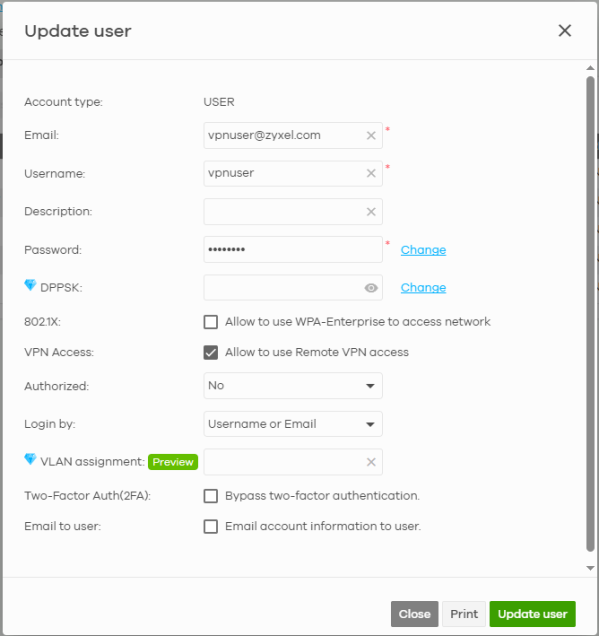Show DPPSK value with the eye icon
Image resolution: width=599 pixels, height=636 pixels.
(x=371, y=288)
